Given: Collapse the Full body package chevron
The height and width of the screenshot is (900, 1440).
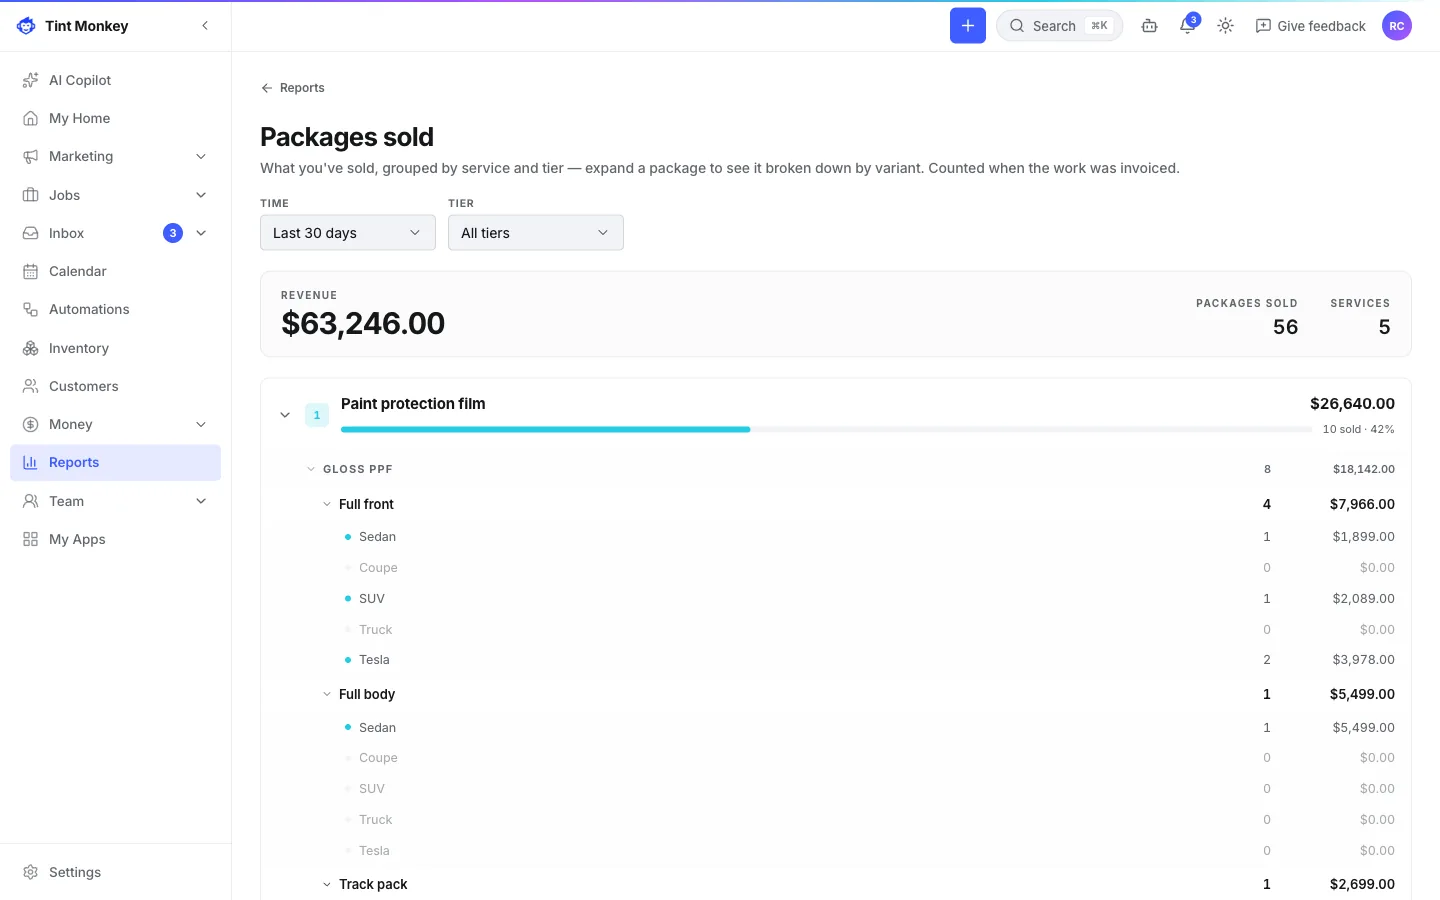Looking at the screenshot, I should (x=327, y=694).
